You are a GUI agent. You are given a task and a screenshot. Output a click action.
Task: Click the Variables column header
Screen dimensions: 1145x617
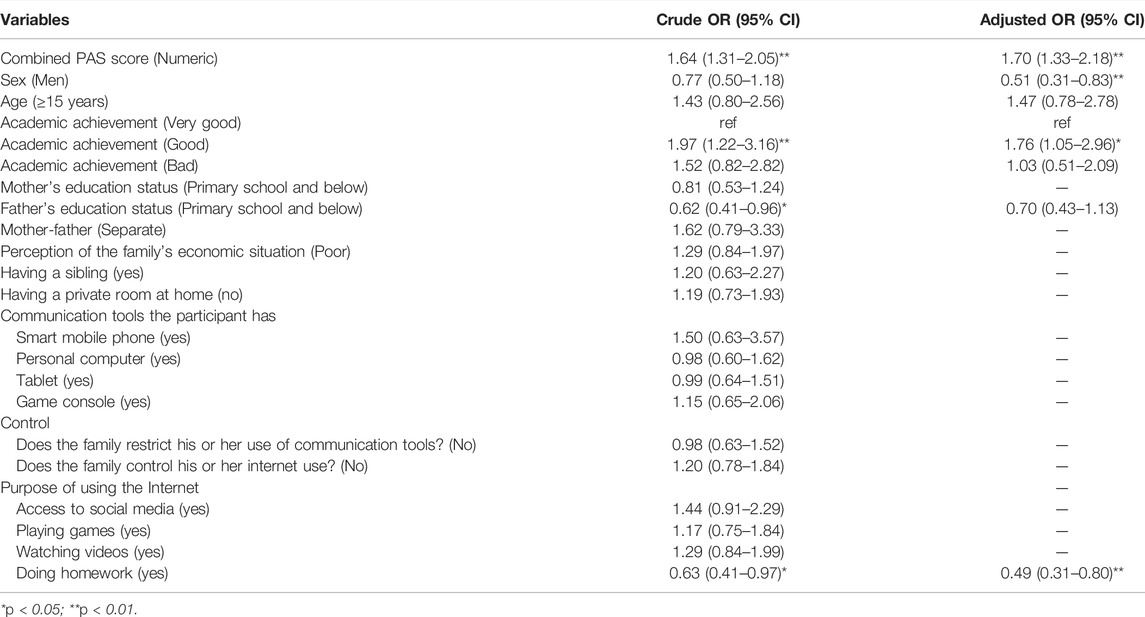pyautogui.click(x=35, y=20)
